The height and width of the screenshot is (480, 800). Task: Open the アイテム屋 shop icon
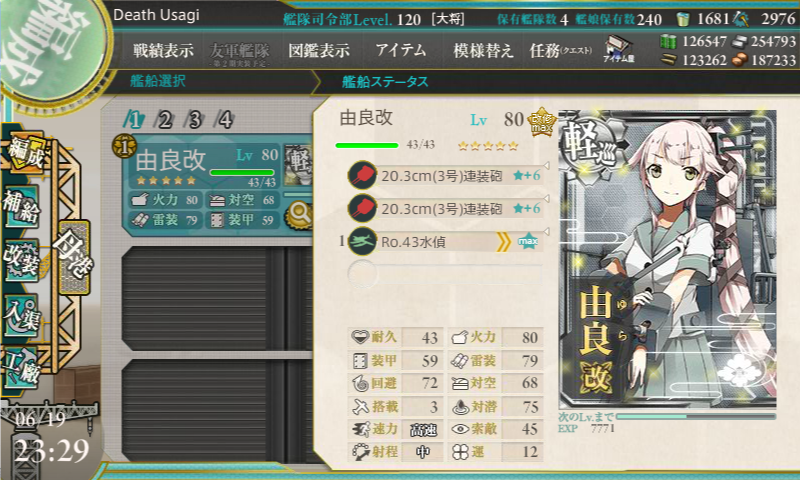point(618,49)
